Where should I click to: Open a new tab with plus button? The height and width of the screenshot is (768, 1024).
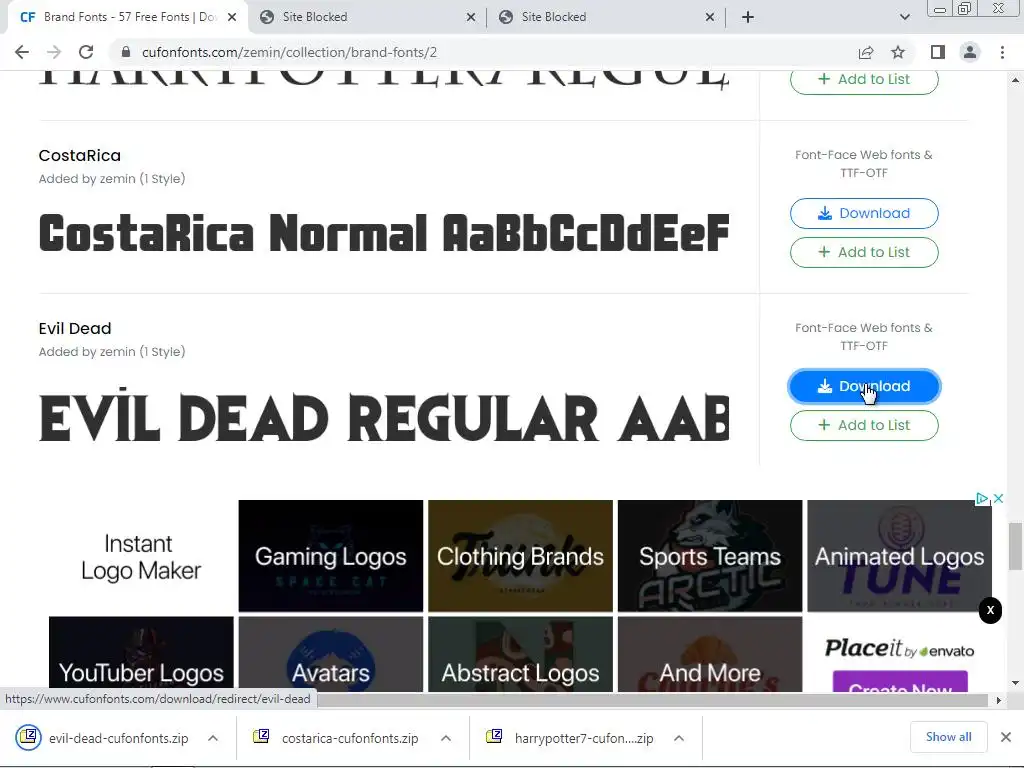748,17
